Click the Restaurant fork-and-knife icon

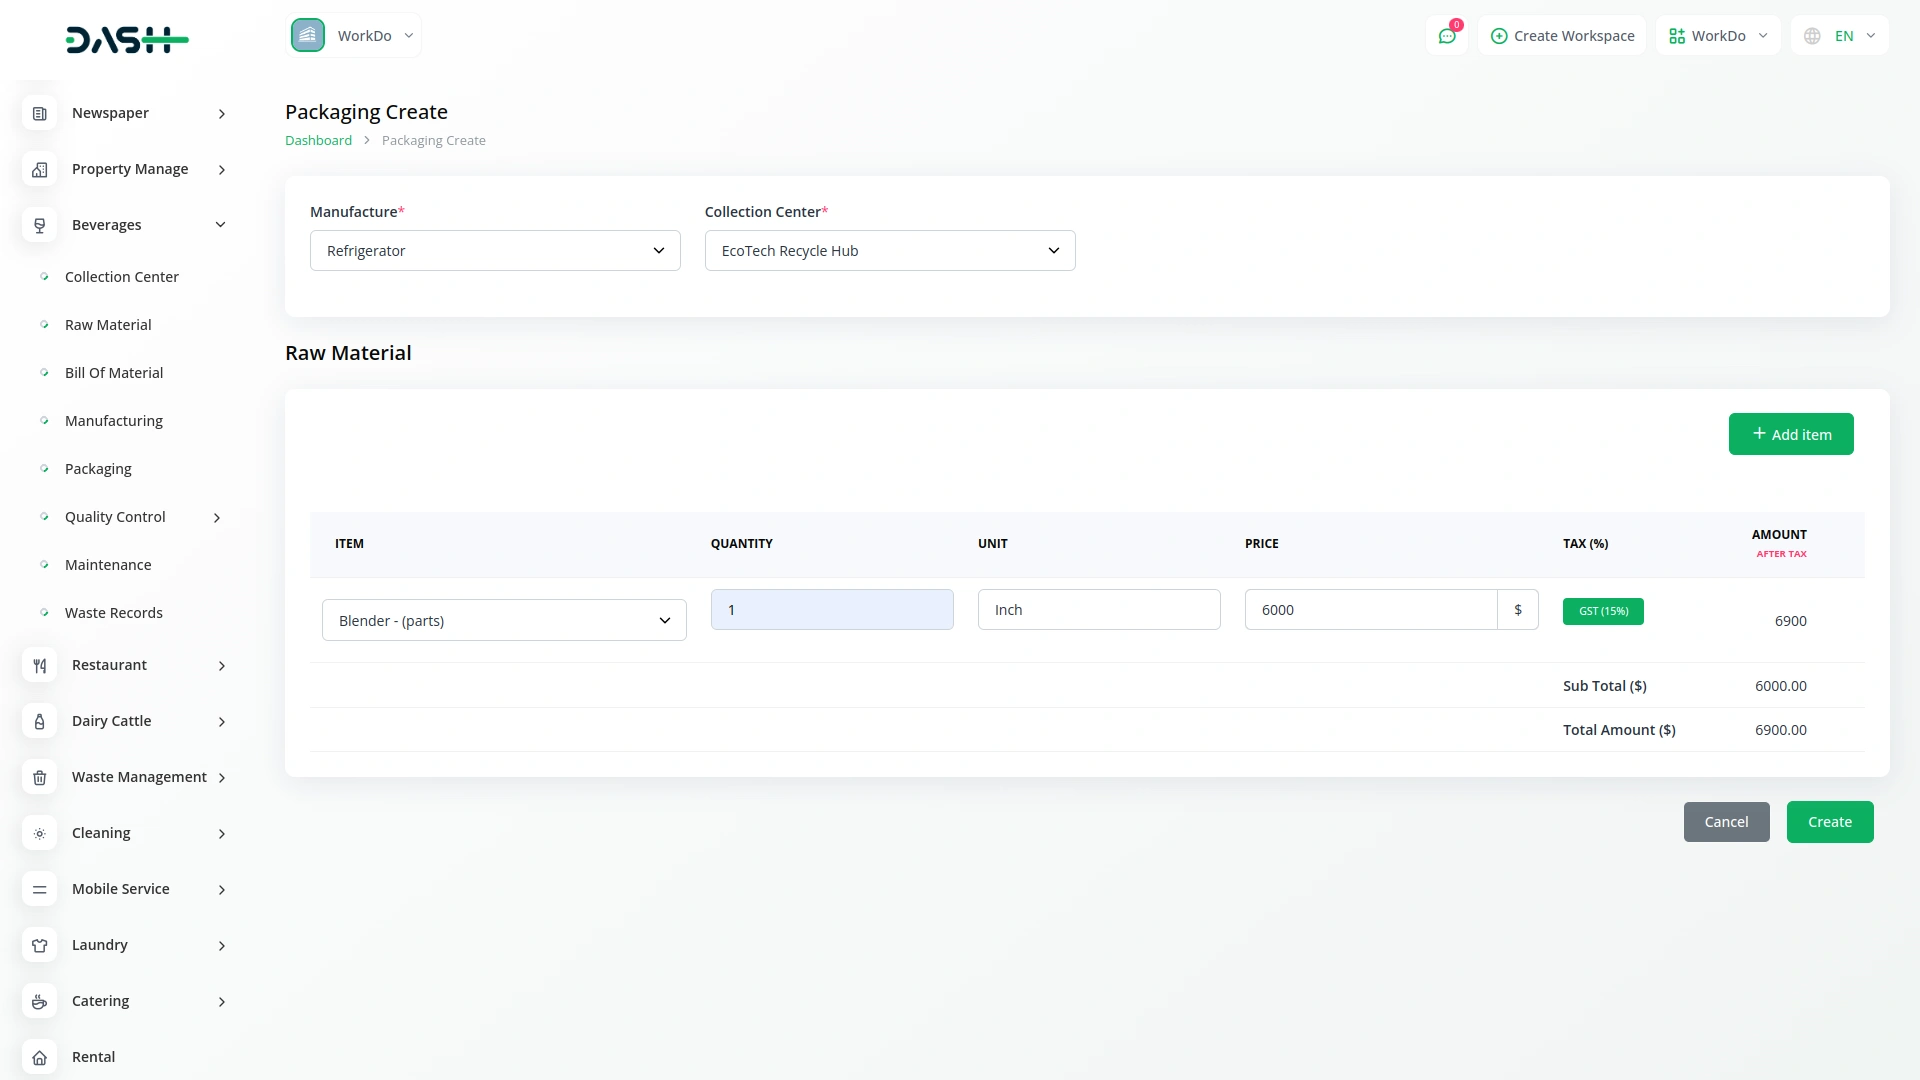pyautogui.click(x=40, y=666)
